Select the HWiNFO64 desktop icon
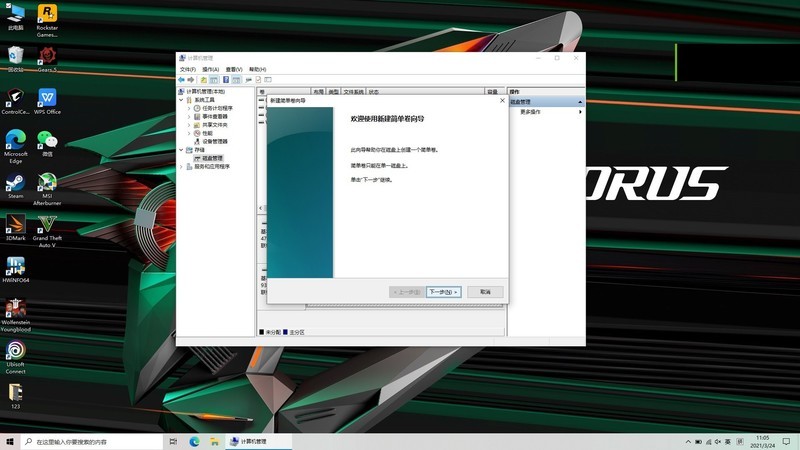Viewport: 800px width, 450px height. tap(15, 269)
